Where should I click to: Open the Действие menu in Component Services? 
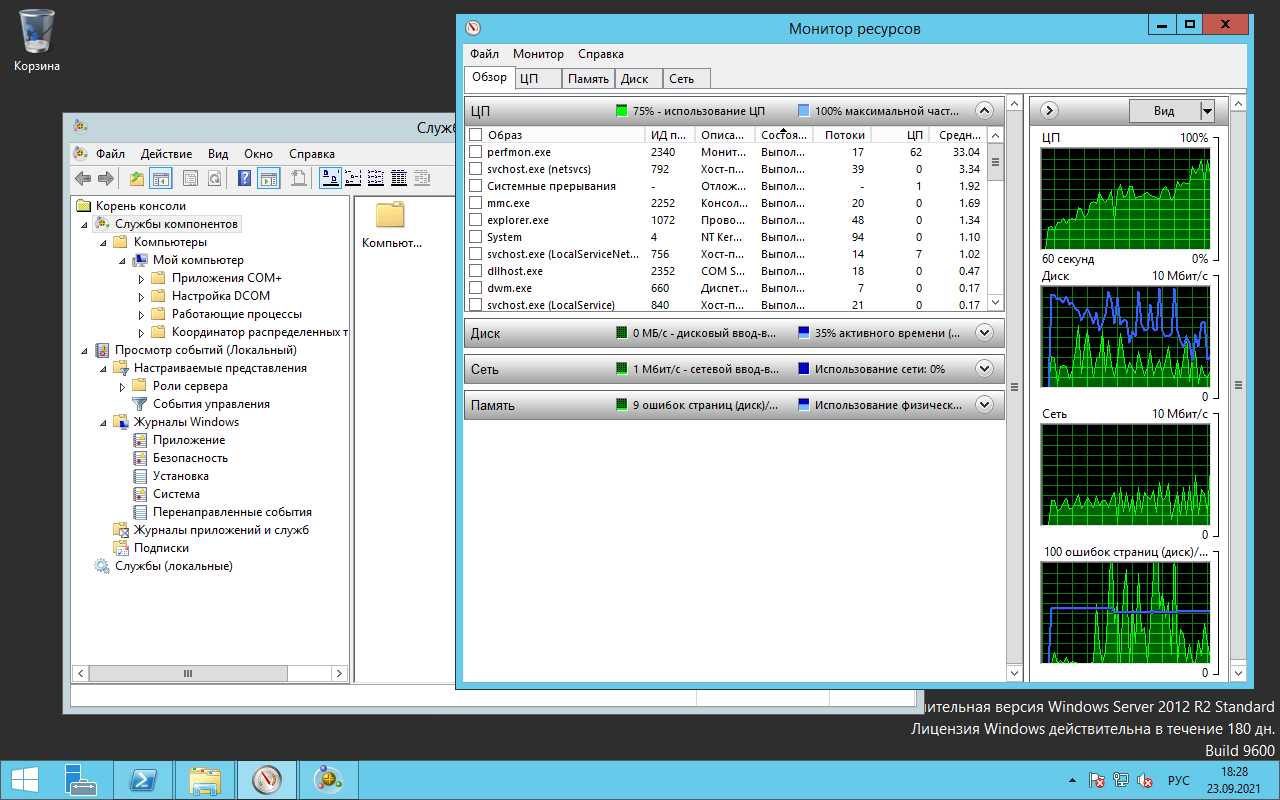coord(166,154)
